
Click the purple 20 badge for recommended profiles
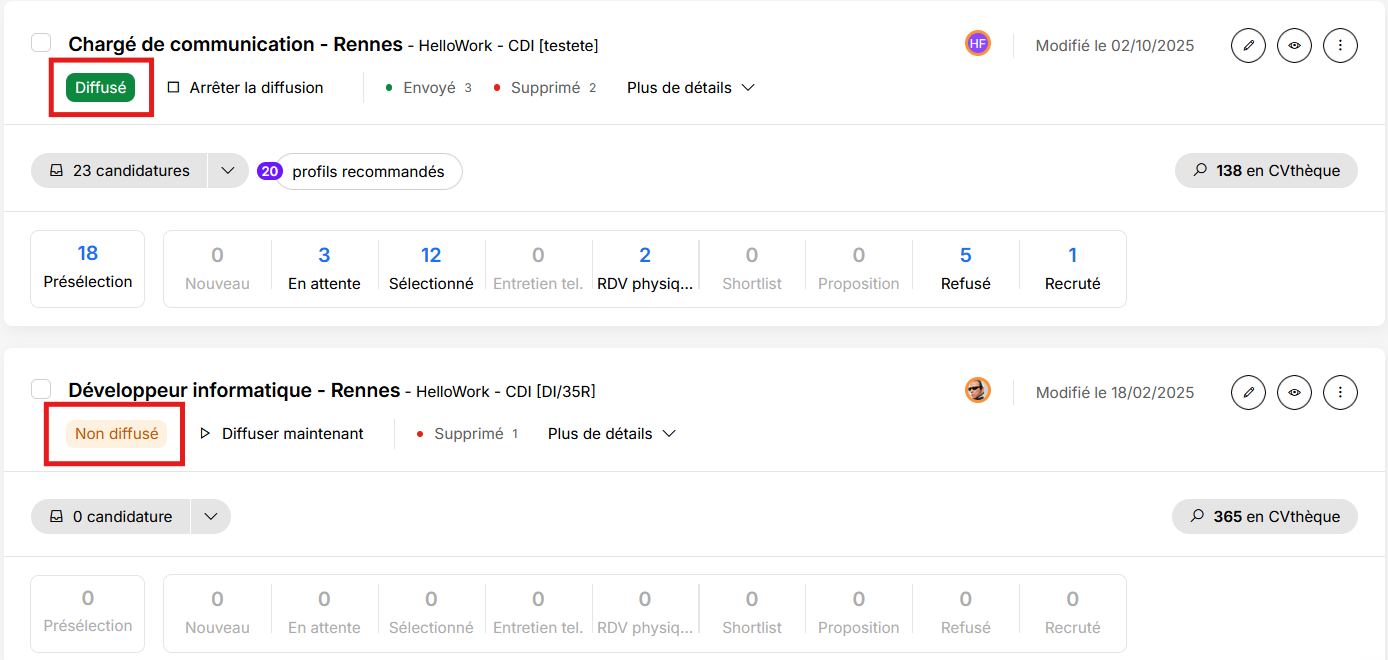(x=270, y=171)
